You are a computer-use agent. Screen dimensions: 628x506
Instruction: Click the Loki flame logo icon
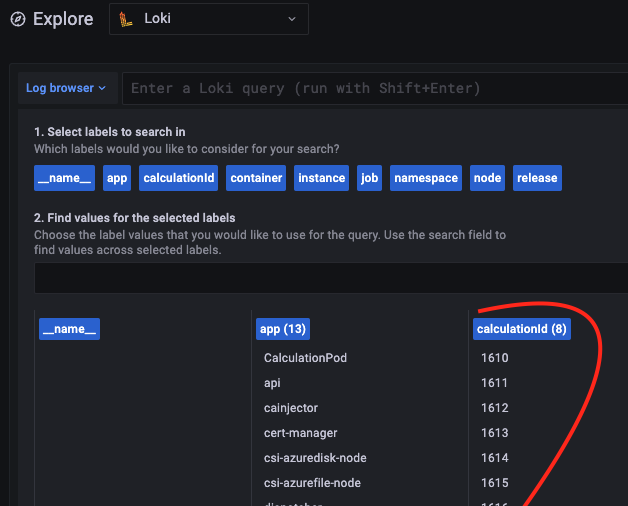[x=125, y=19]
